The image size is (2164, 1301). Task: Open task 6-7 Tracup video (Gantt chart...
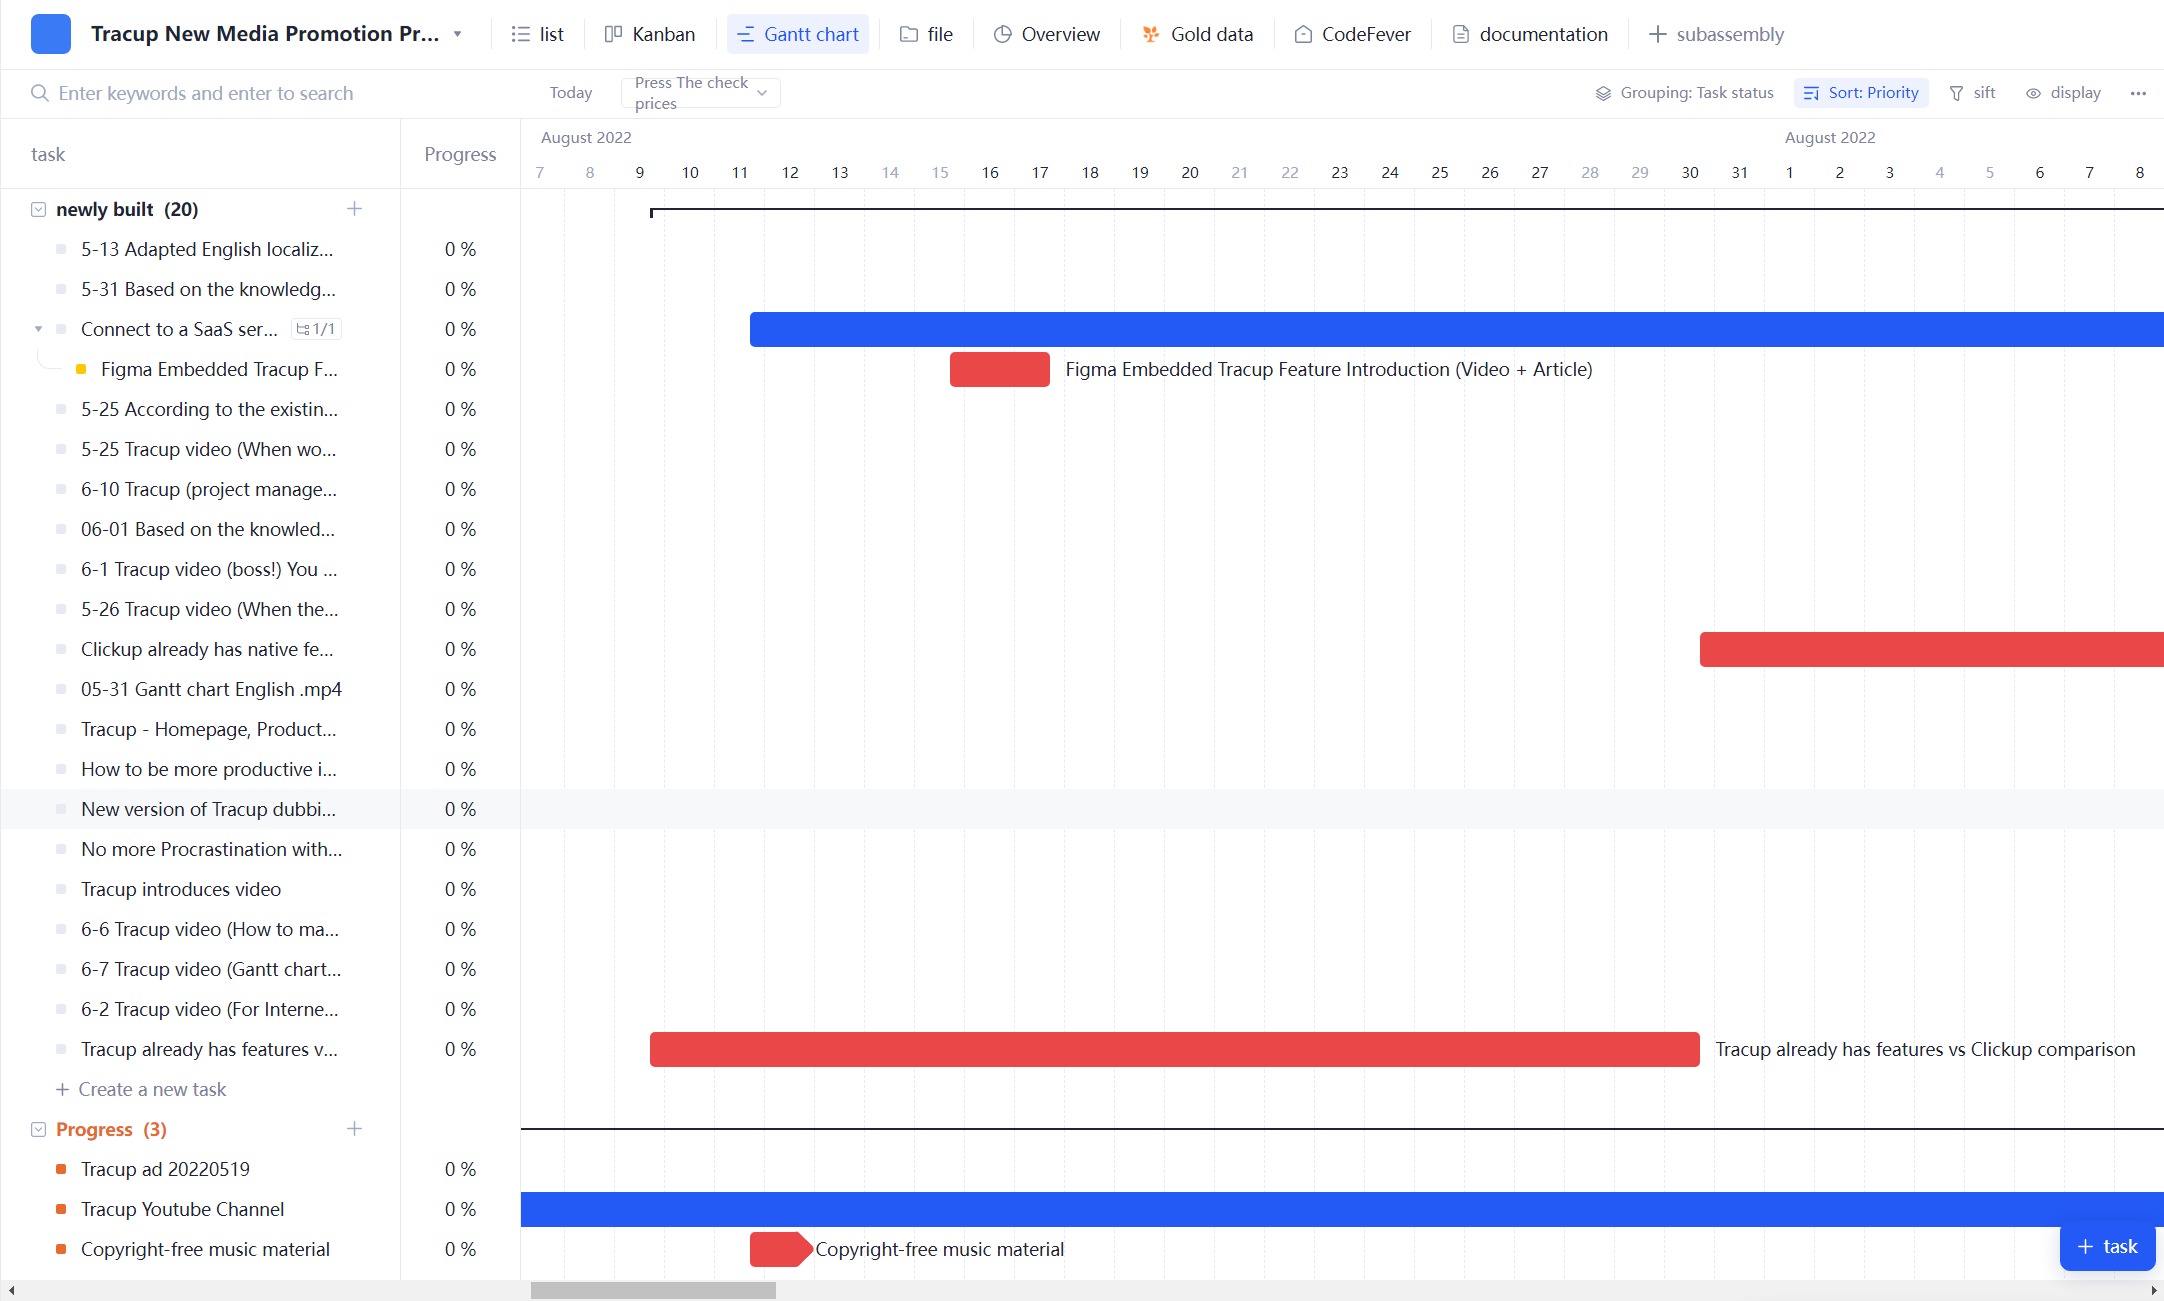(x=211, y=969)
